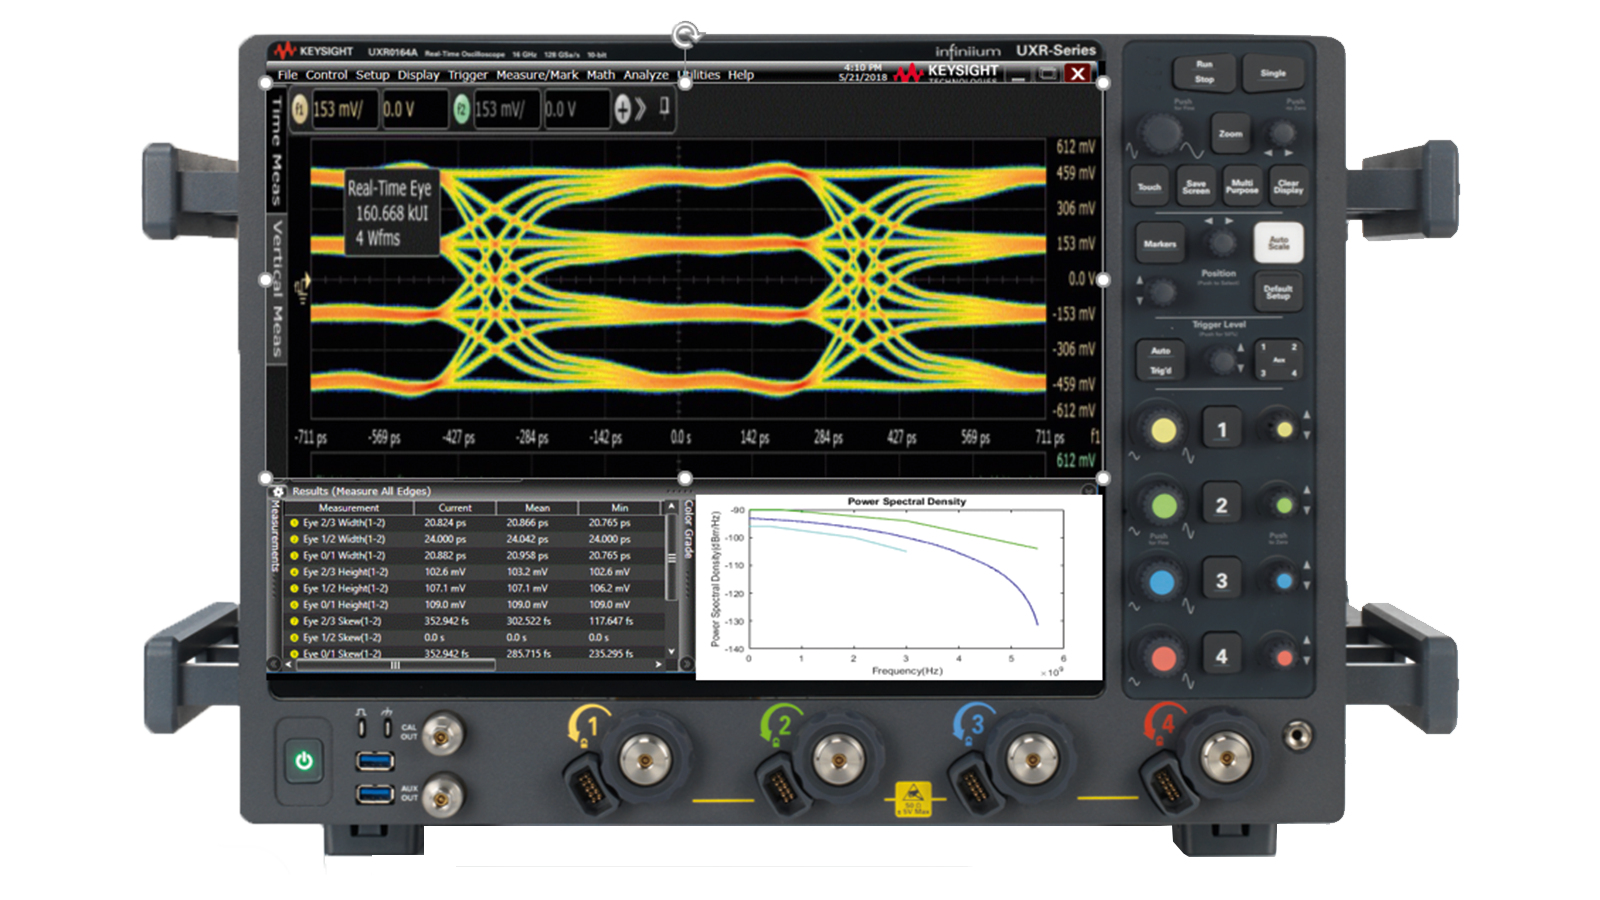1600x900 pixels.
Task: Click the Mean column header
Action: click(x=537, y=508)
